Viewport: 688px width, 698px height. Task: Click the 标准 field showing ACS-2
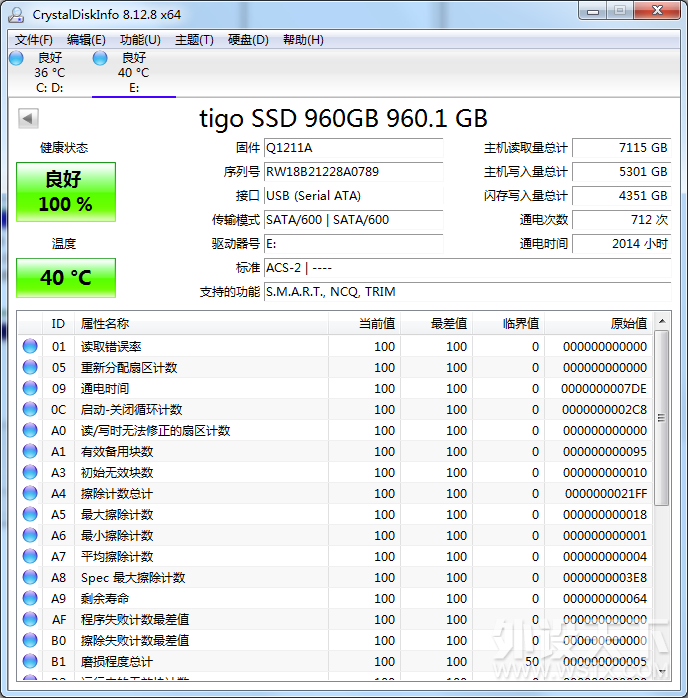point(467,268)
